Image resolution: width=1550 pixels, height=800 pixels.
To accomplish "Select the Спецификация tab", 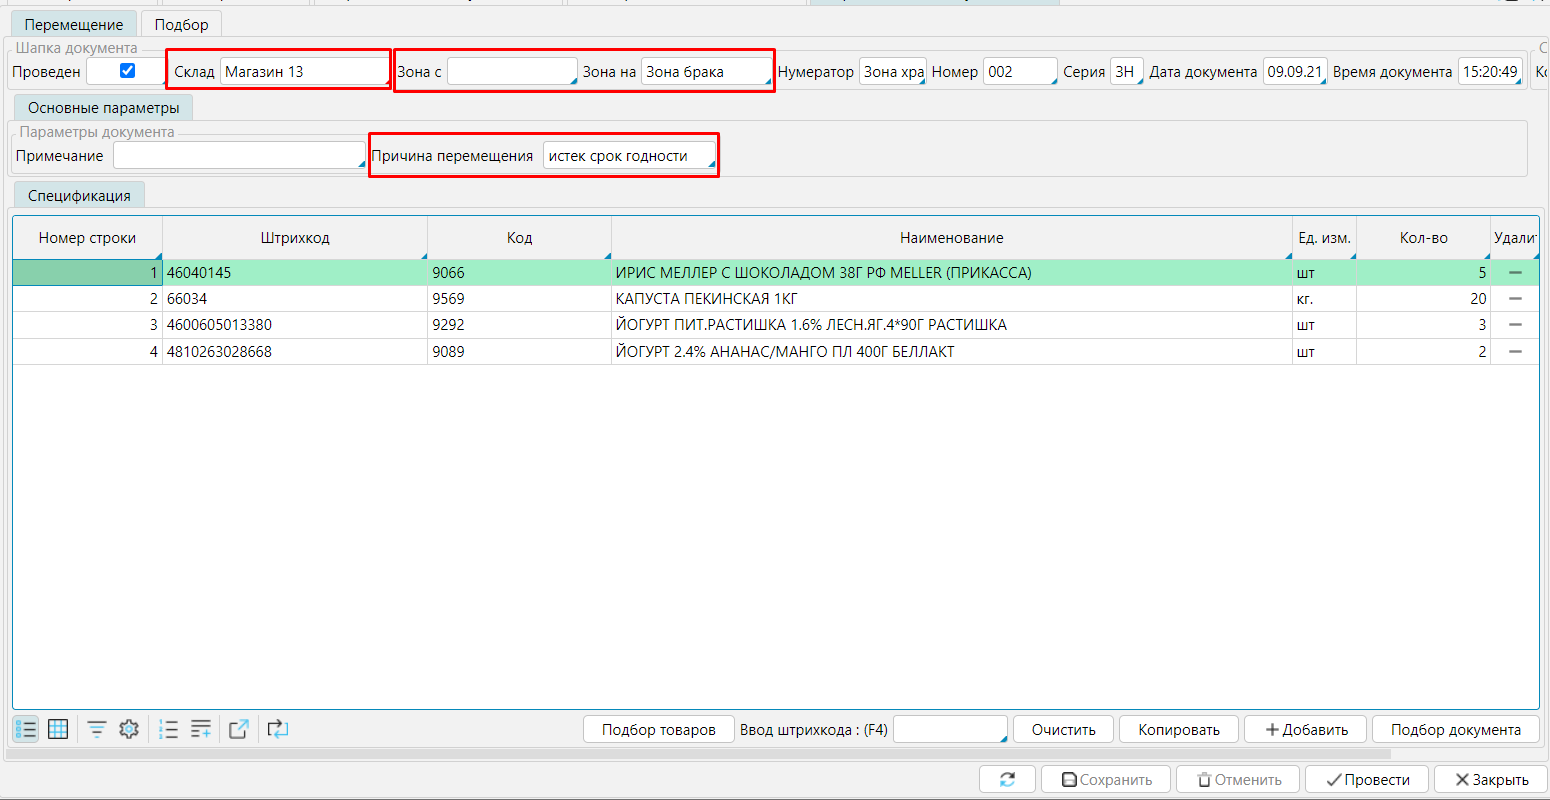I will (x=79, y=195).
